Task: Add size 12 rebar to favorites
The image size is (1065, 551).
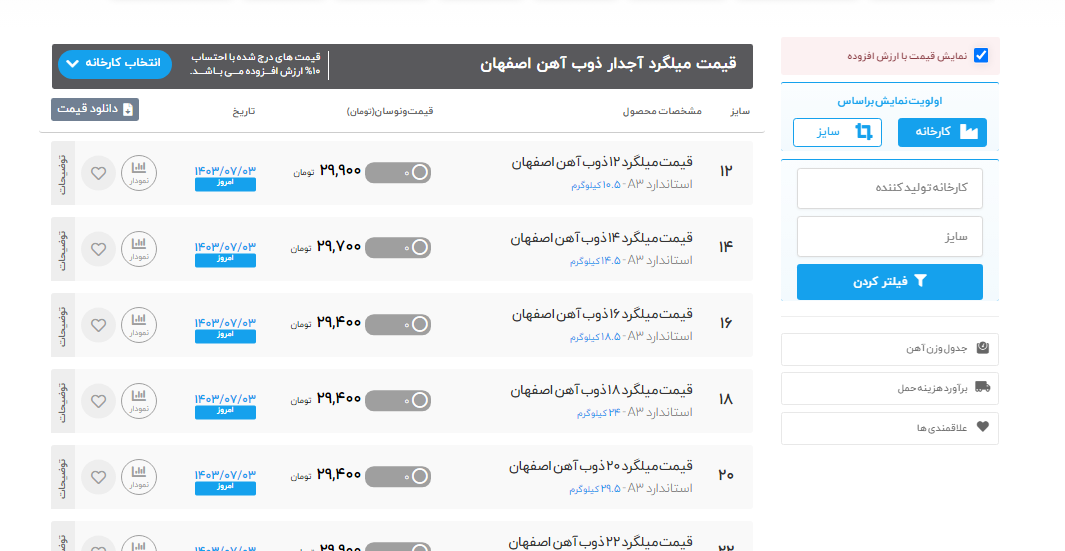Action: [98, 173]
